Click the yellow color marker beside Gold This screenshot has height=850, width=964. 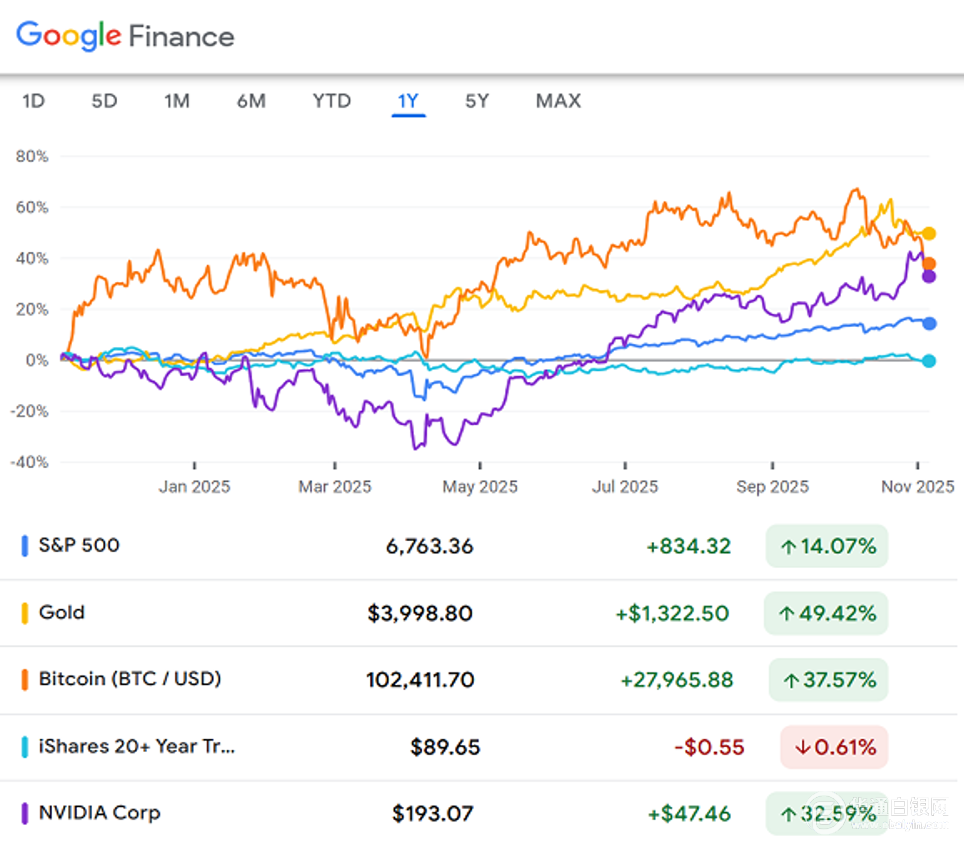(x=25, y=613)
